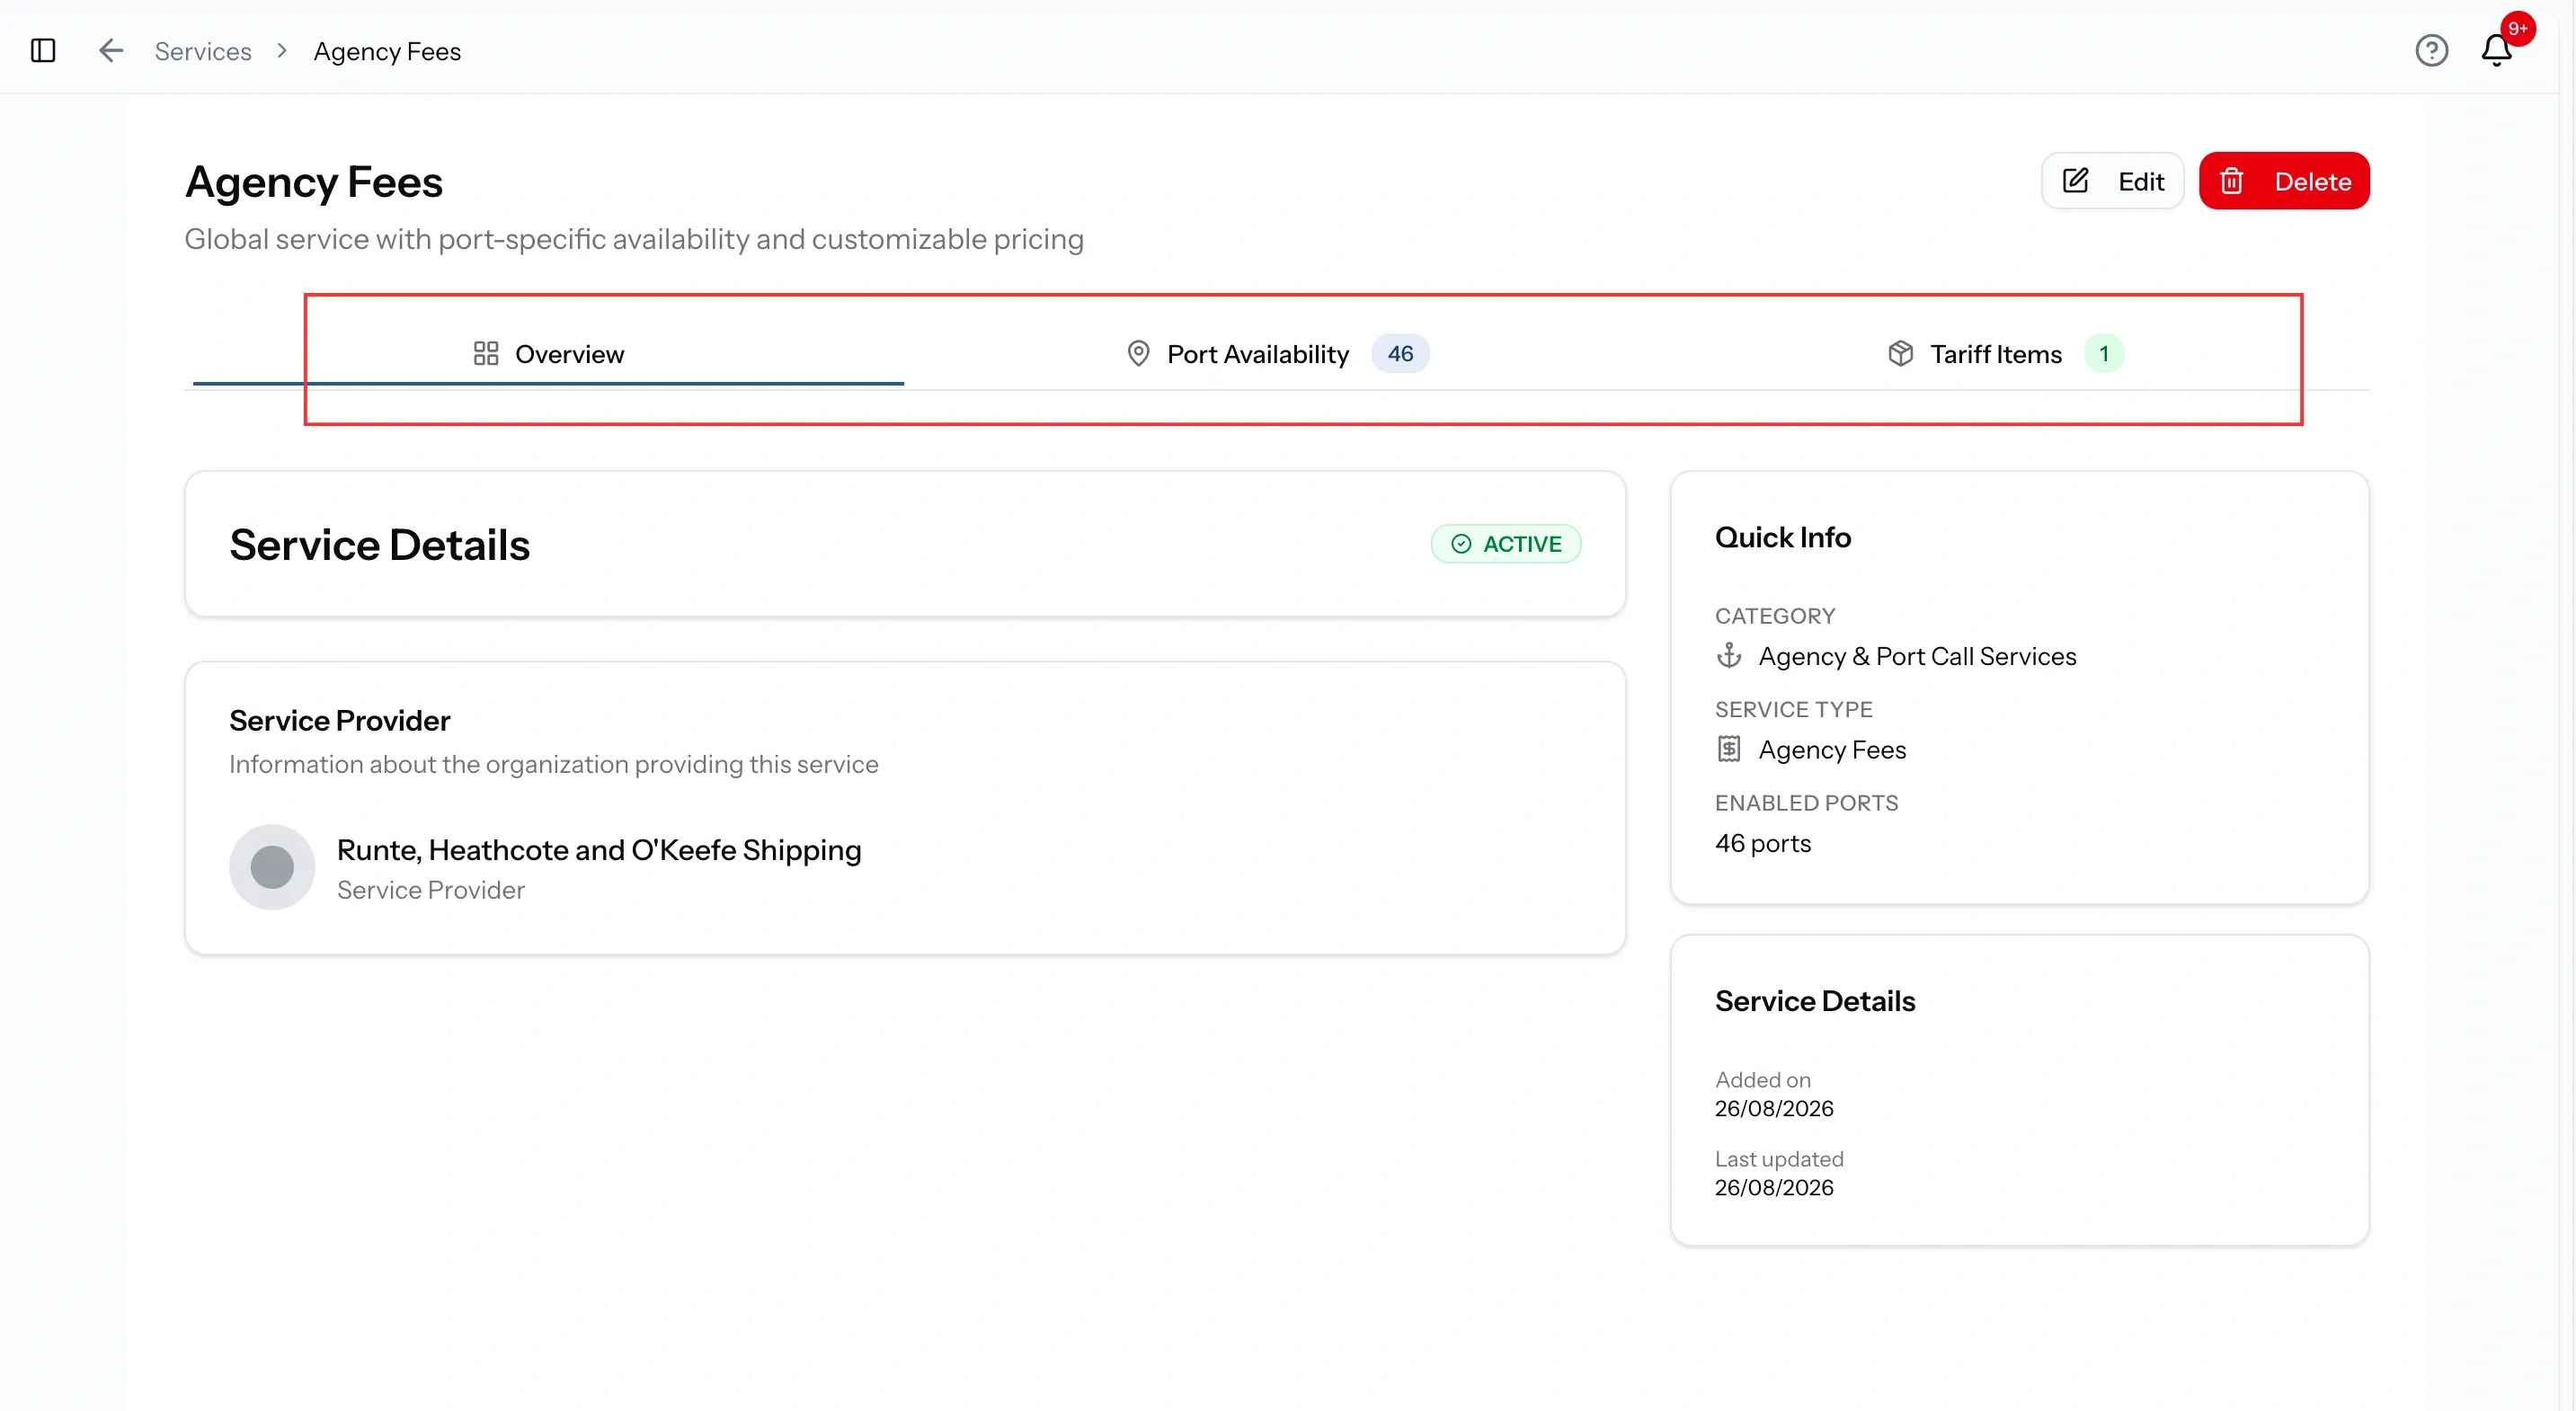Click the provider avatar for Runte, Heathcote and O'Keefe
Image resolution: width=2576 pixels, height=1411 pixels.
click(272, 867)
